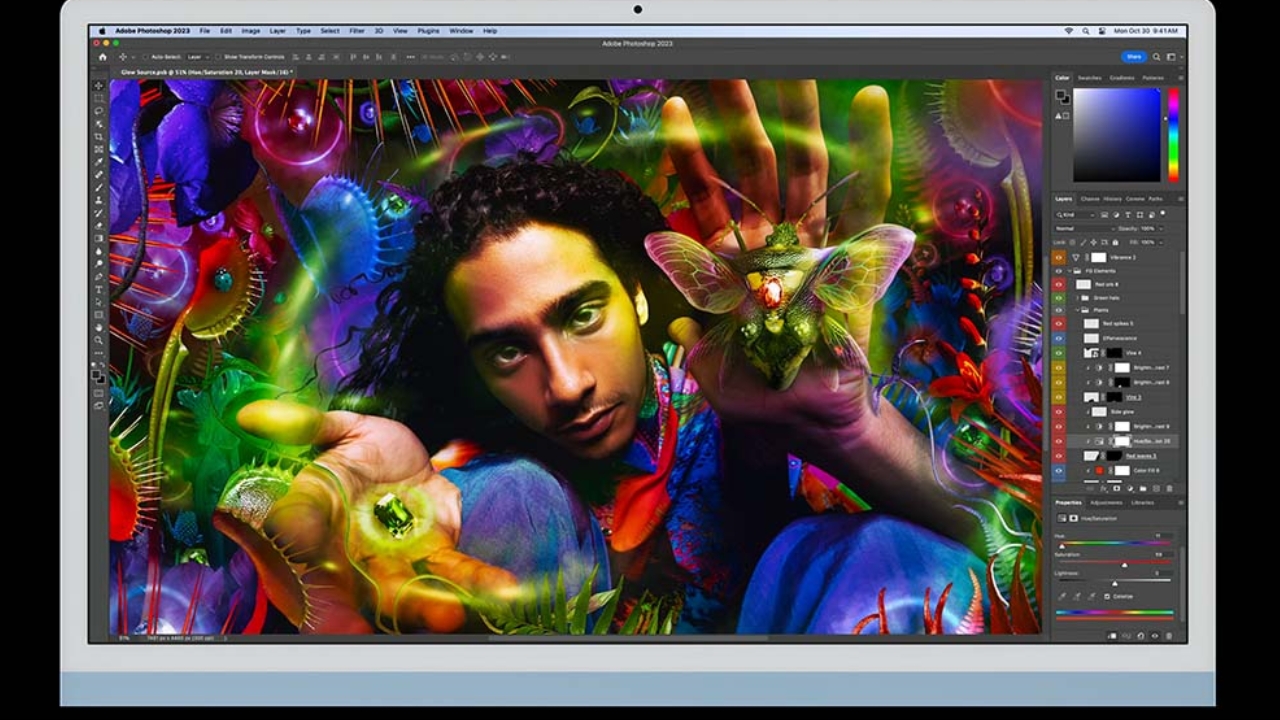Click inside the color picker field

pyautogui.click(x=1117, y=135)
